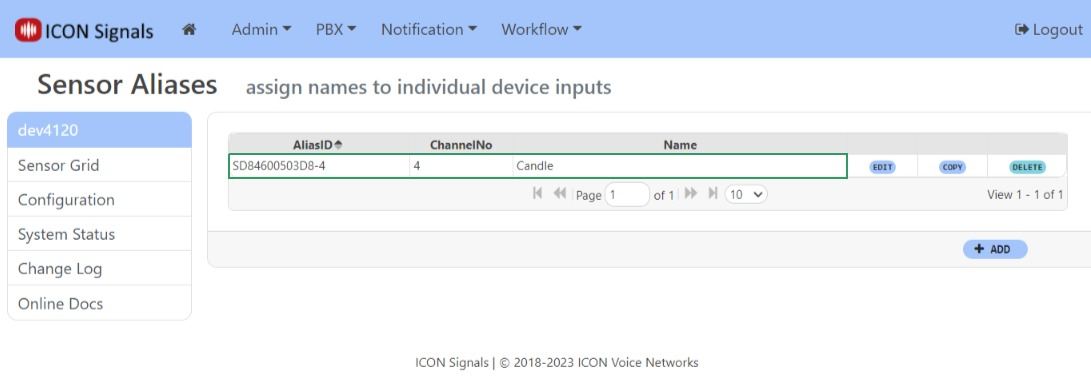Jump to the last page icon

click(712, 194)
